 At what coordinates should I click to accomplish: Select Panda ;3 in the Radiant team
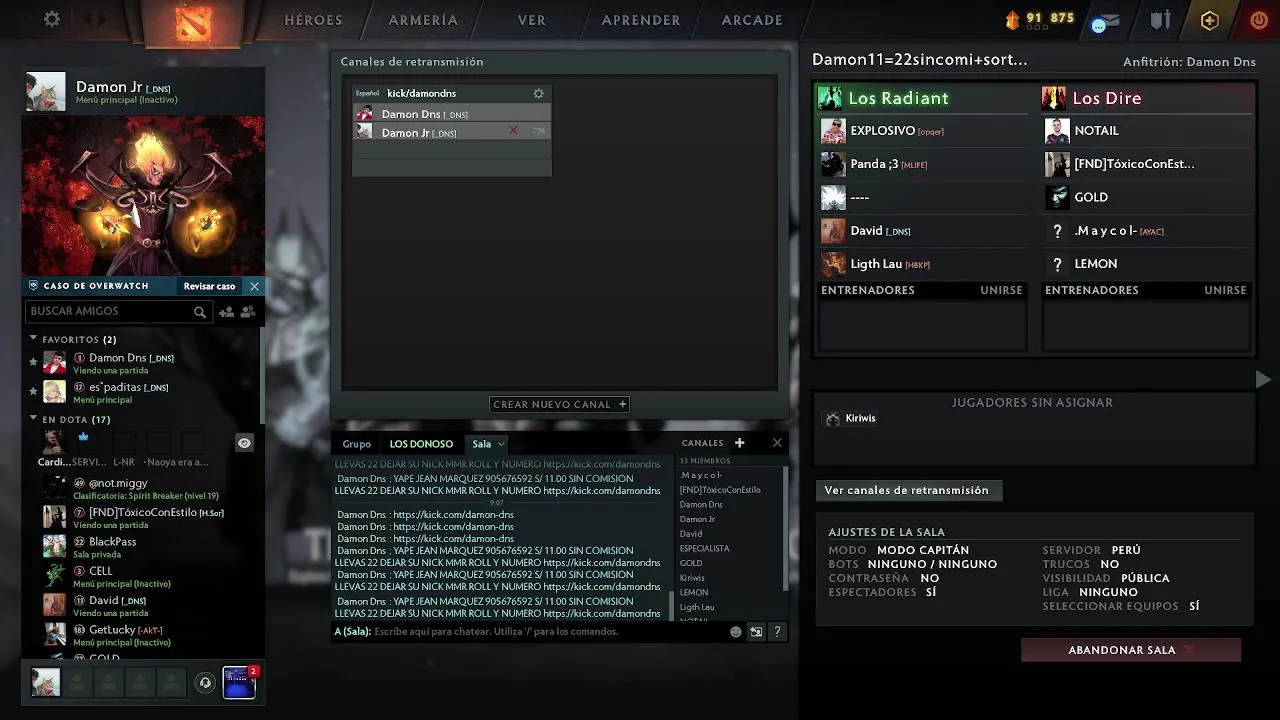click(x=922, y=164)
